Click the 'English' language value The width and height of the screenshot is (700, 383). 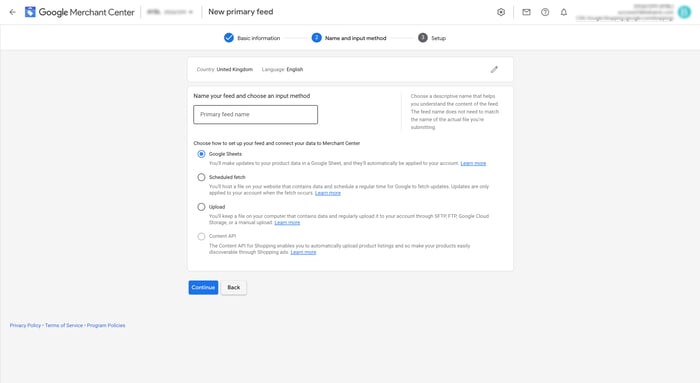[295, 70]
